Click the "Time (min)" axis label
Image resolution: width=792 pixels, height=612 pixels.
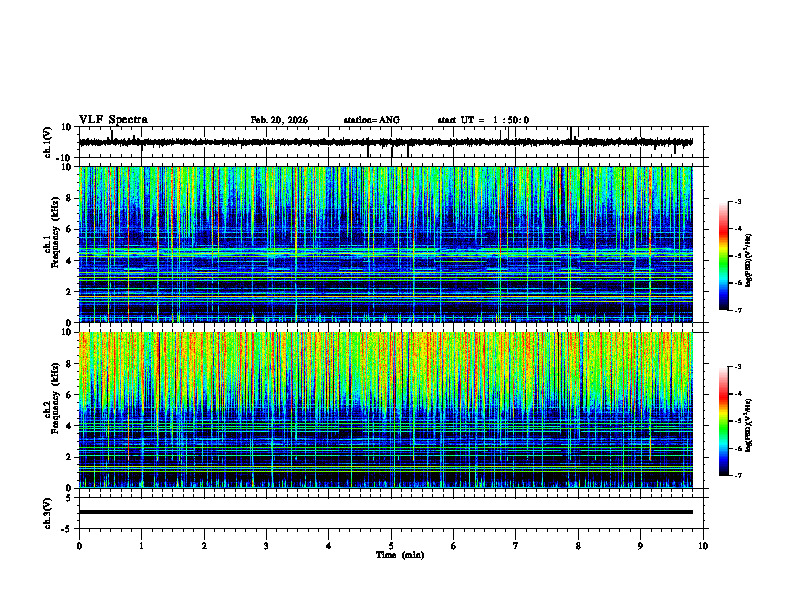(400, 555)
